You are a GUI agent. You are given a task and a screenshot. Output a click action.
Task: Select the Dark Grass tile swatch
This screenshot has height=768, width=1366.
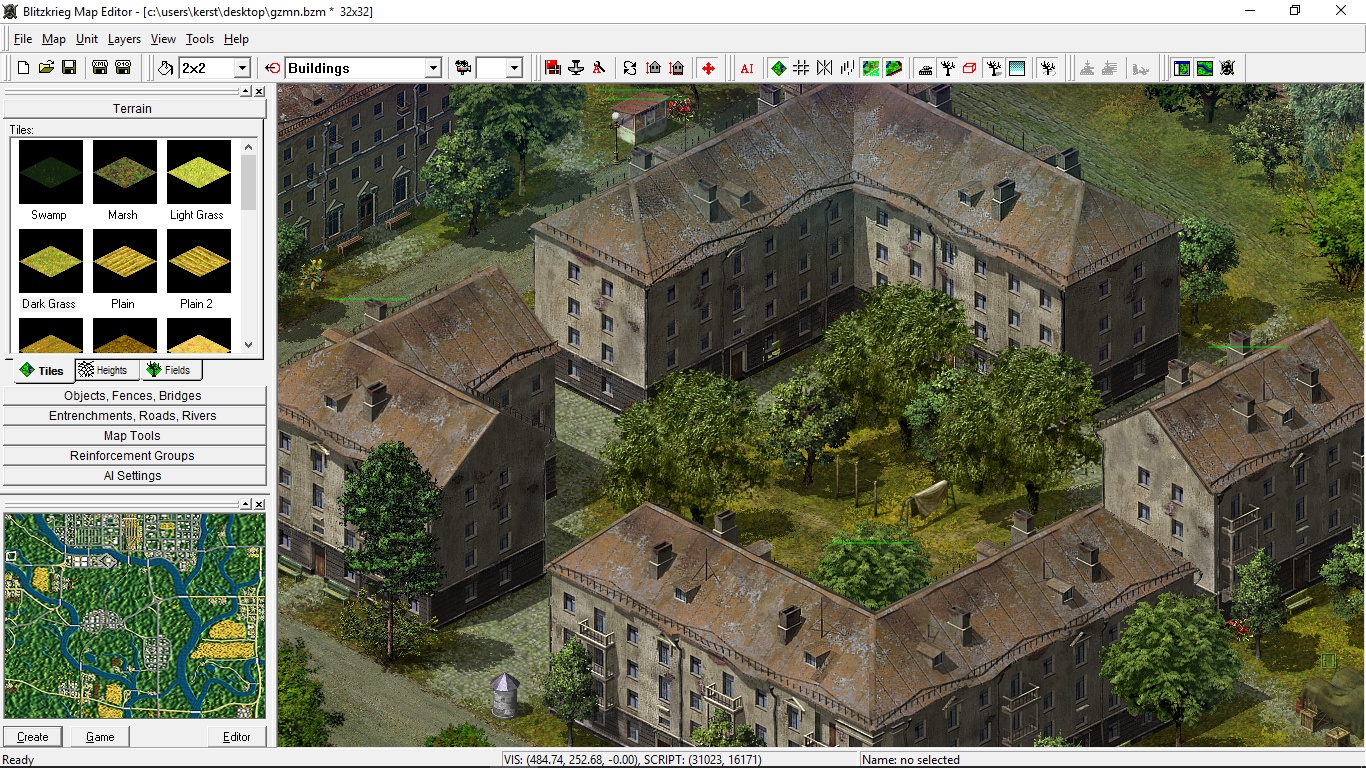click(x=50, y=261)
